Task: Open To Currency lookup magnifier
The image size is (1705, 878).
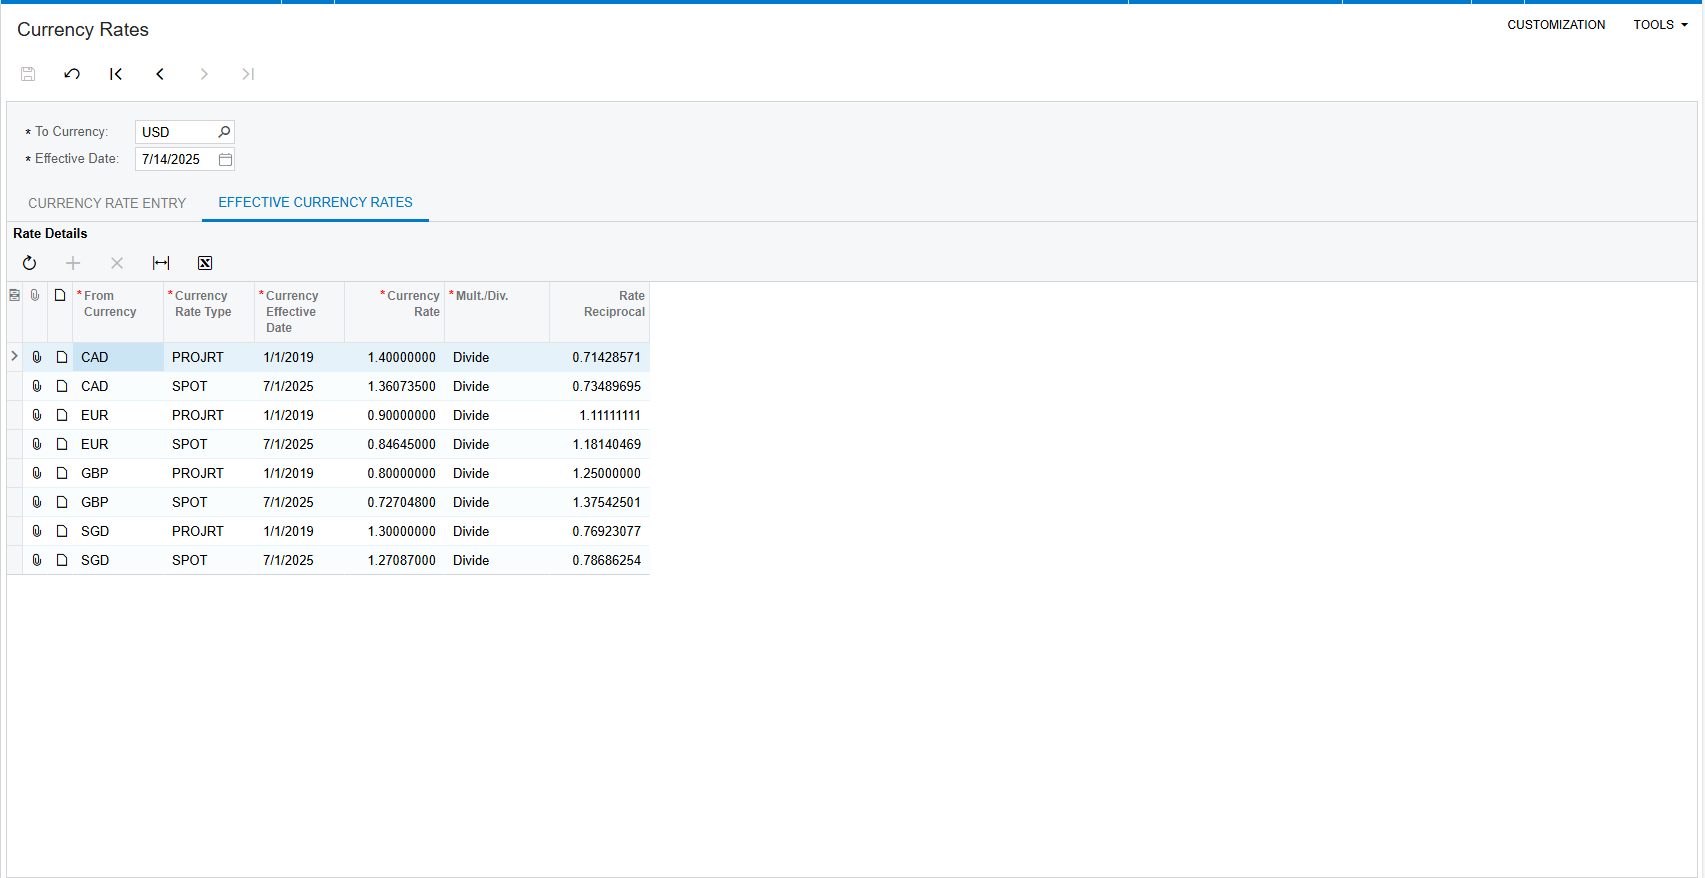Action: tap(224, 132)
